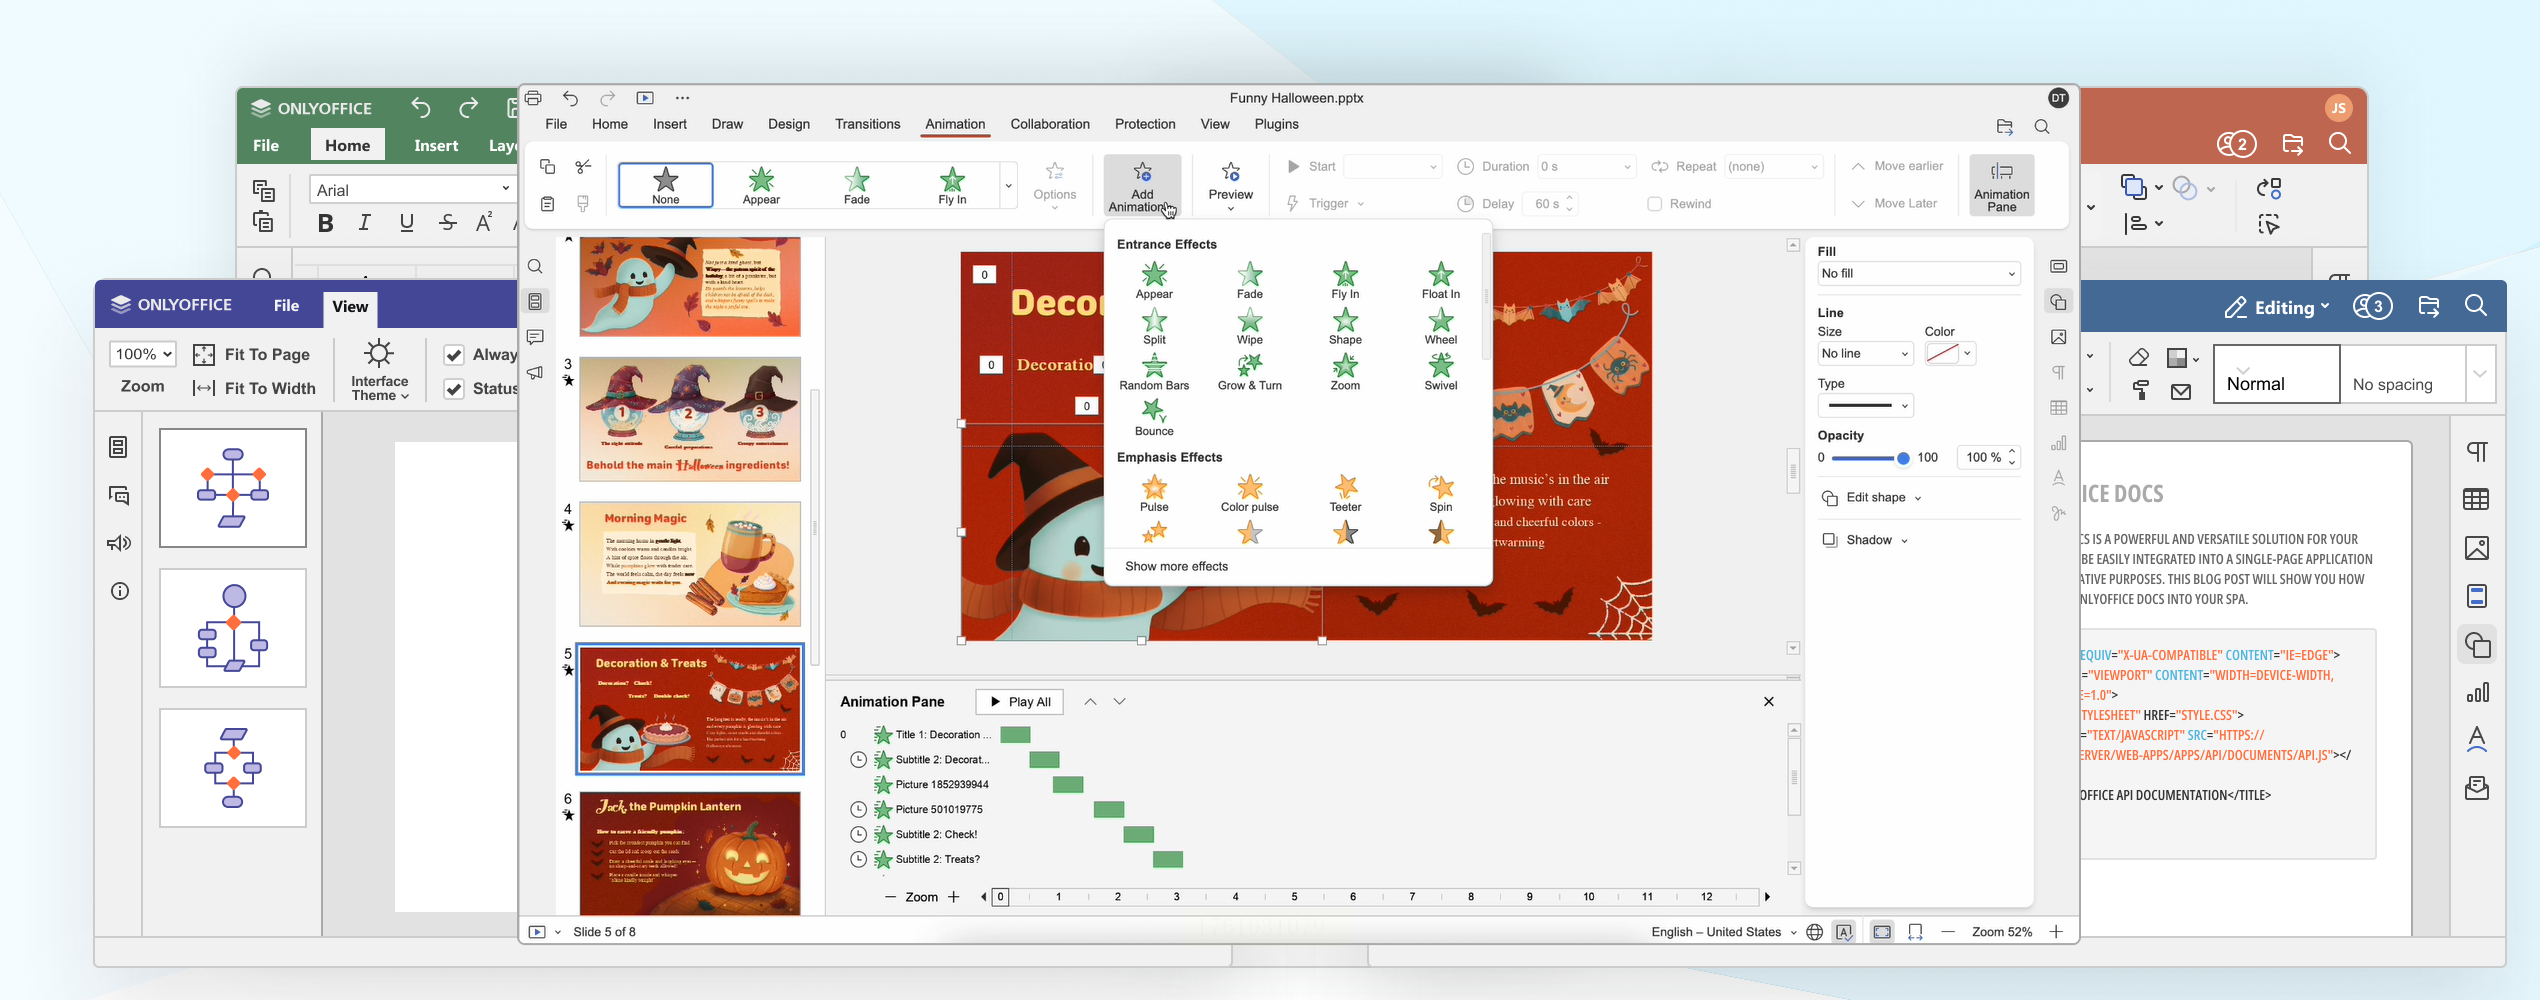
Task: Start slideshow from the quick access toolbar
Action: click(x=645, y=98)
